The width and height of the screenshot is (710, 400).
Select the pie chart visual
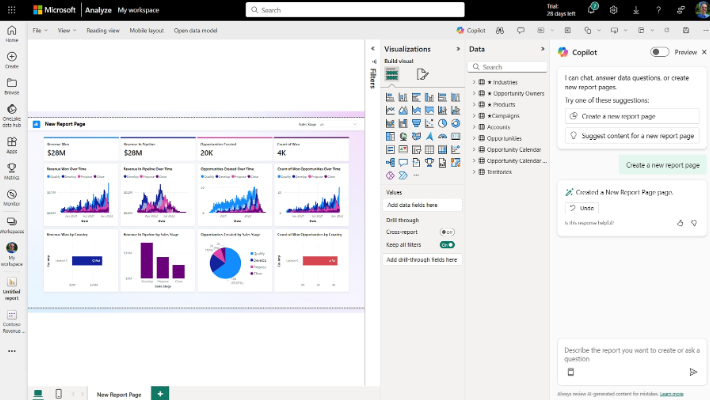coord(442,123)
